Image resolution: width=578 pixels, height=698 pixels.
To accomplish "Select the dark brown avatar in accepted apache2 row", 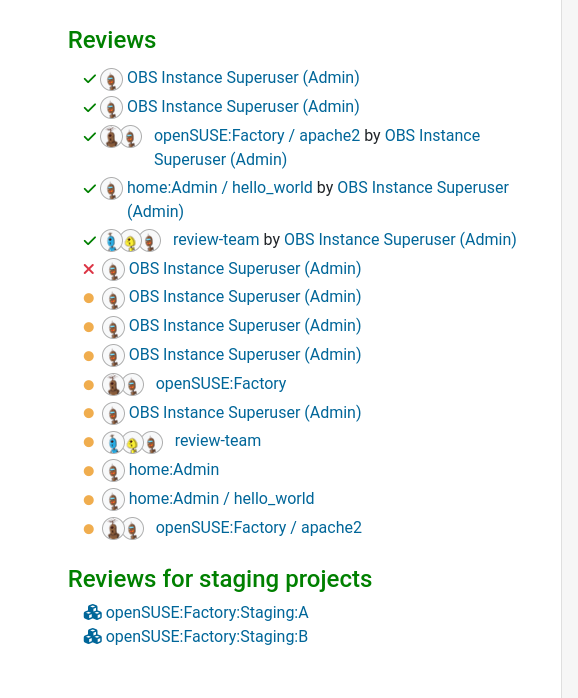I will coord(111,136).
